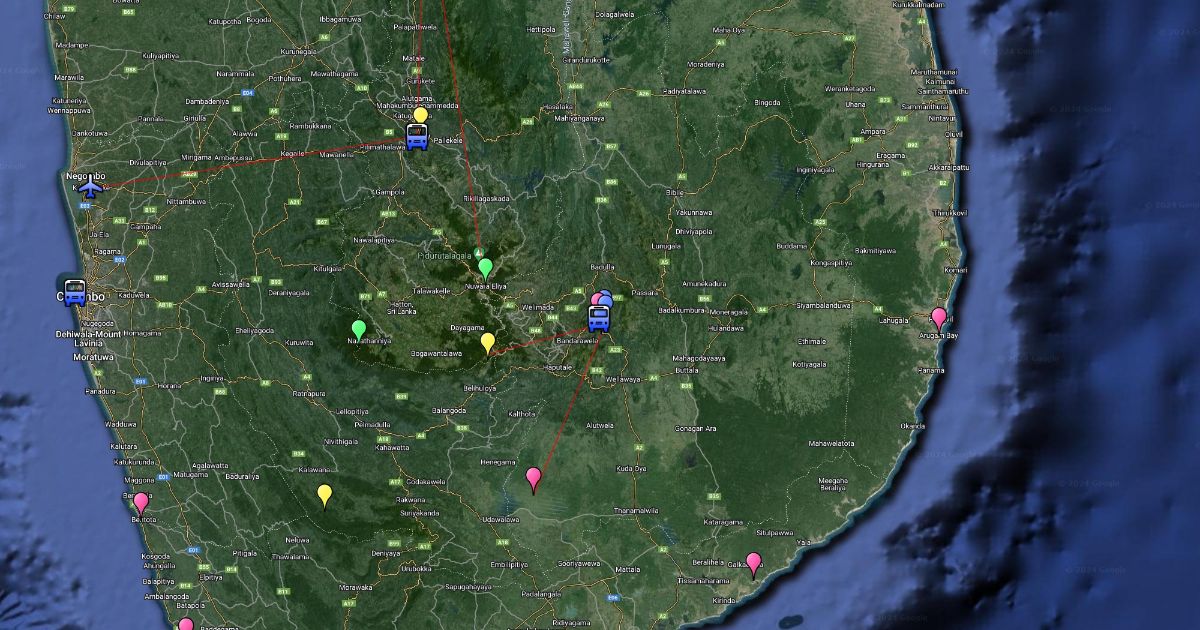Screen dimensions: 1200x630
Task: Select the pink pin near Baddegama
Action: [x=186, y=625]
